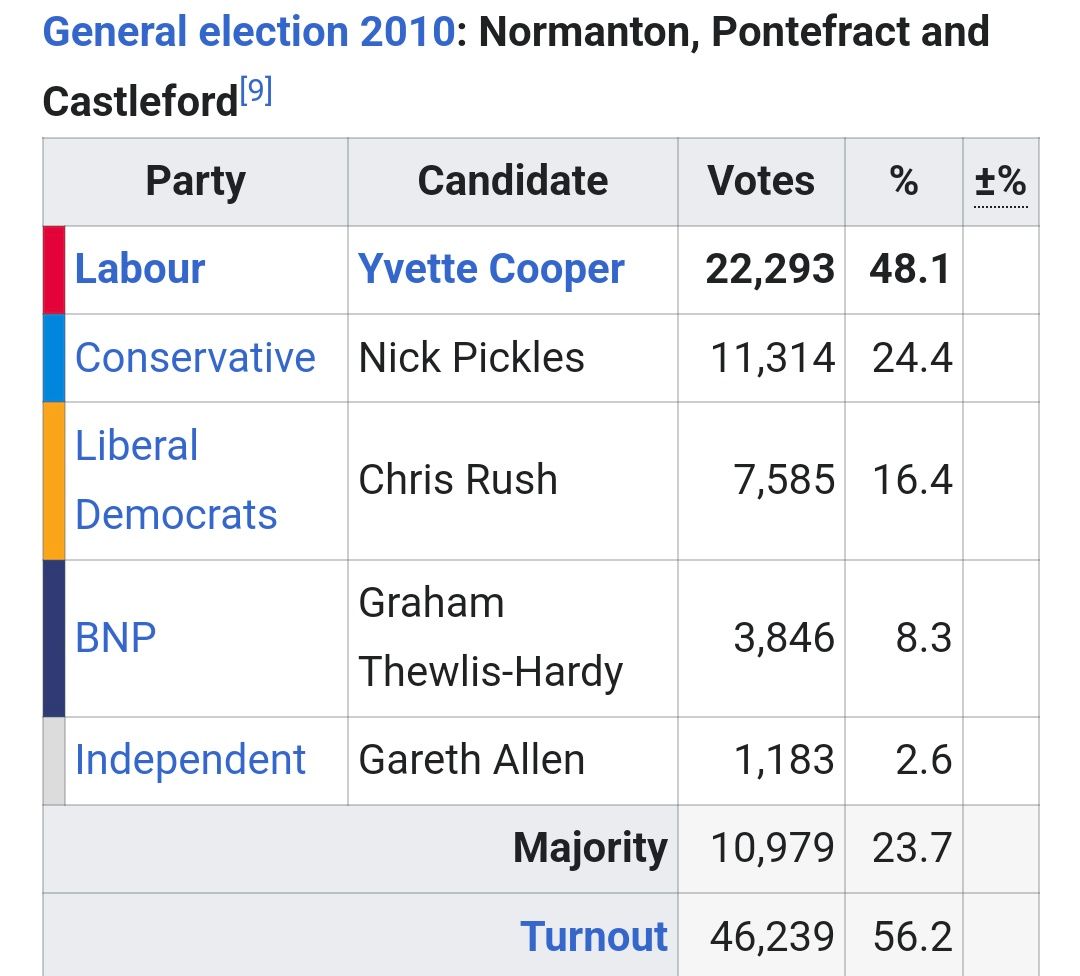Click the BNP party link

point(116,638)
